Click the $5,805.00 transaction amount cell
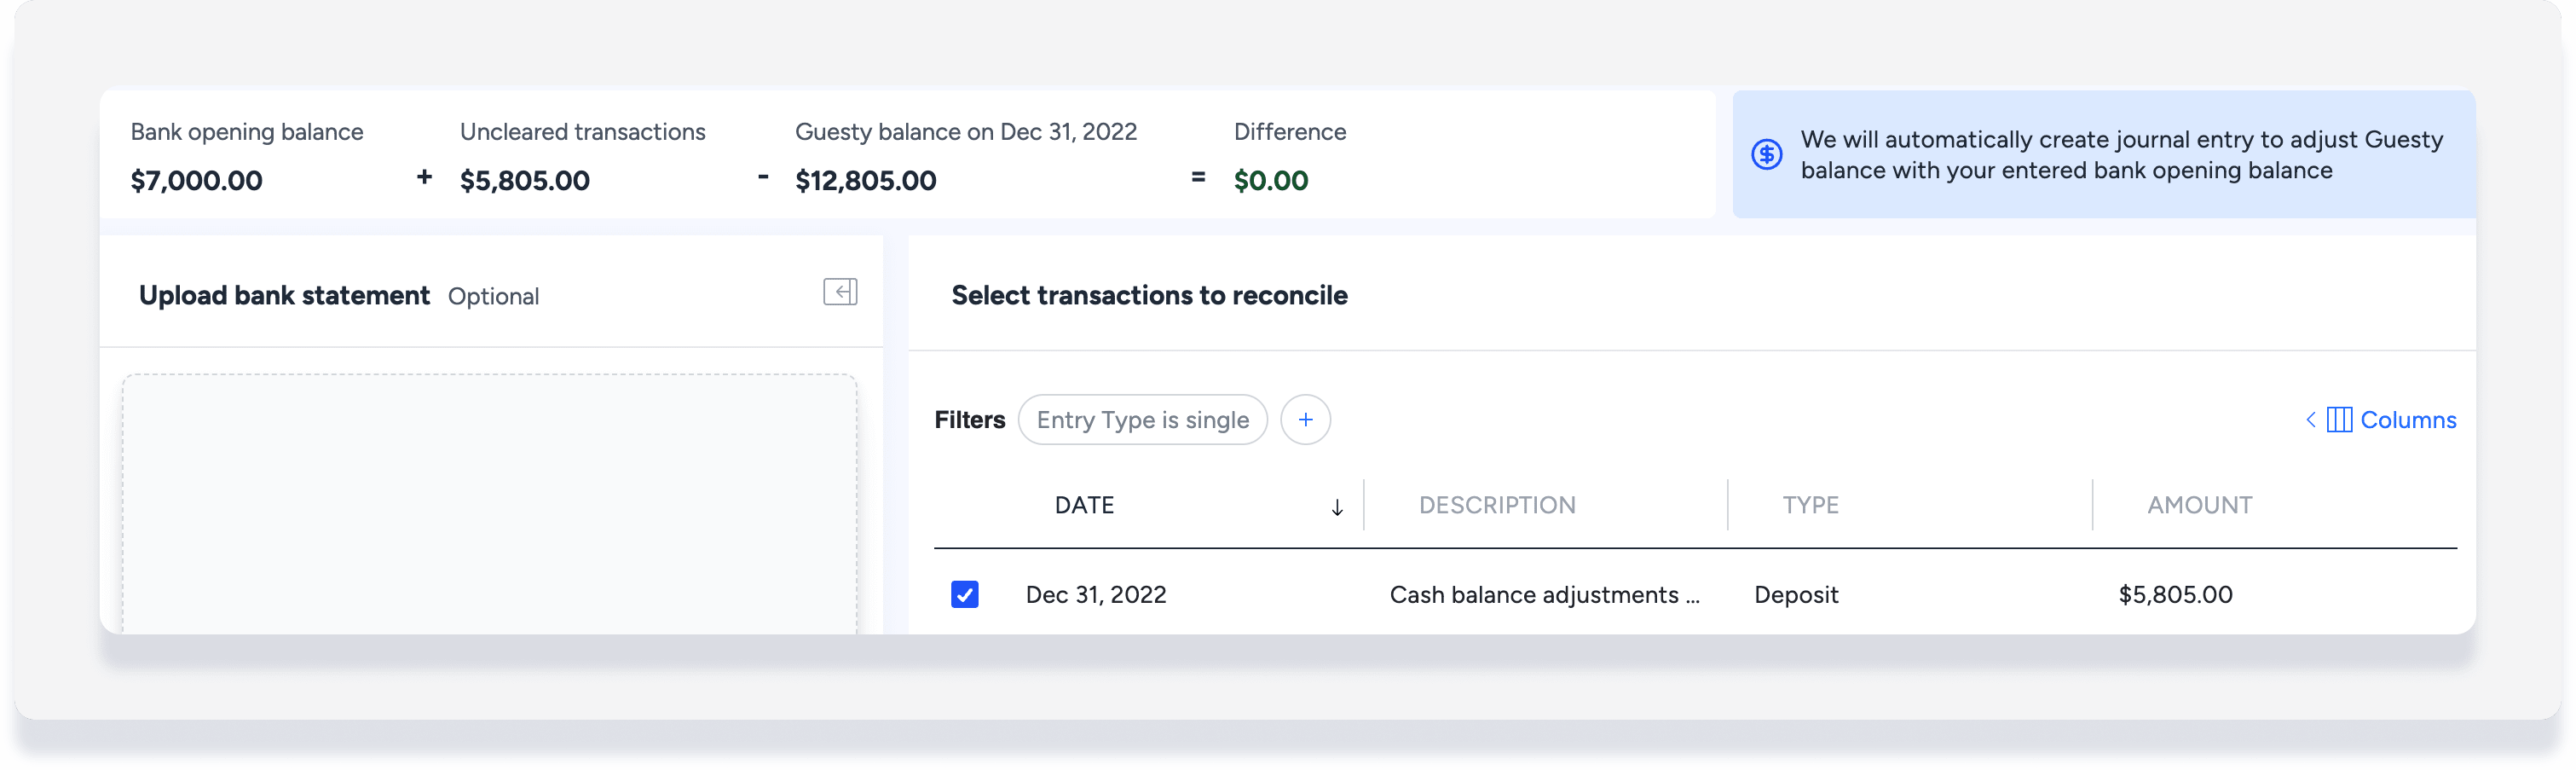 (2175, 595)
